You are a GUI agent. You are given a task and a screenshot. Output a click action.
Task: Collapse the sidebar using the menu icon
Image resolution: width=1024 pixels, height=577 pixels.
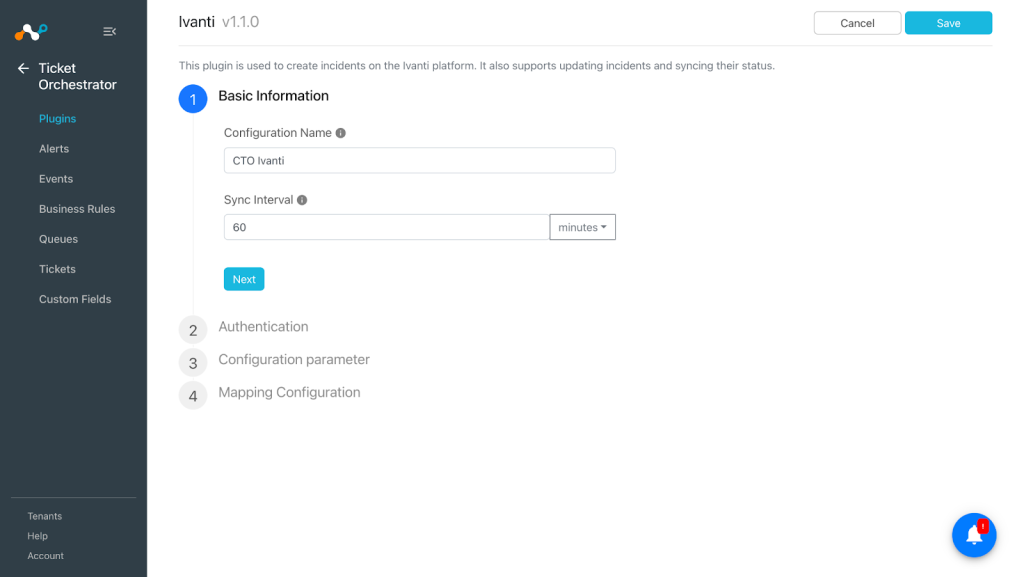[110, 31]
